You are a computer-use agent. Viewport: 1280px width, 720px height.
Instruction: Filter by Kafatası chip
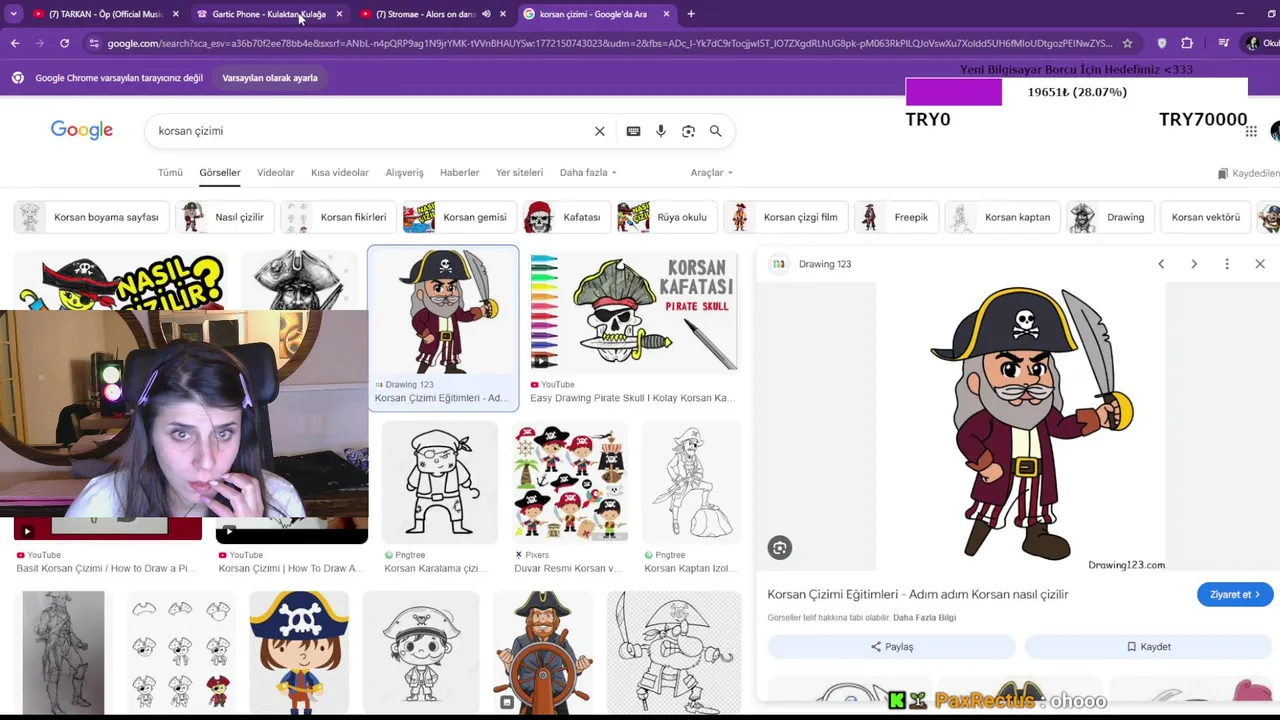[x=567, y=217]
